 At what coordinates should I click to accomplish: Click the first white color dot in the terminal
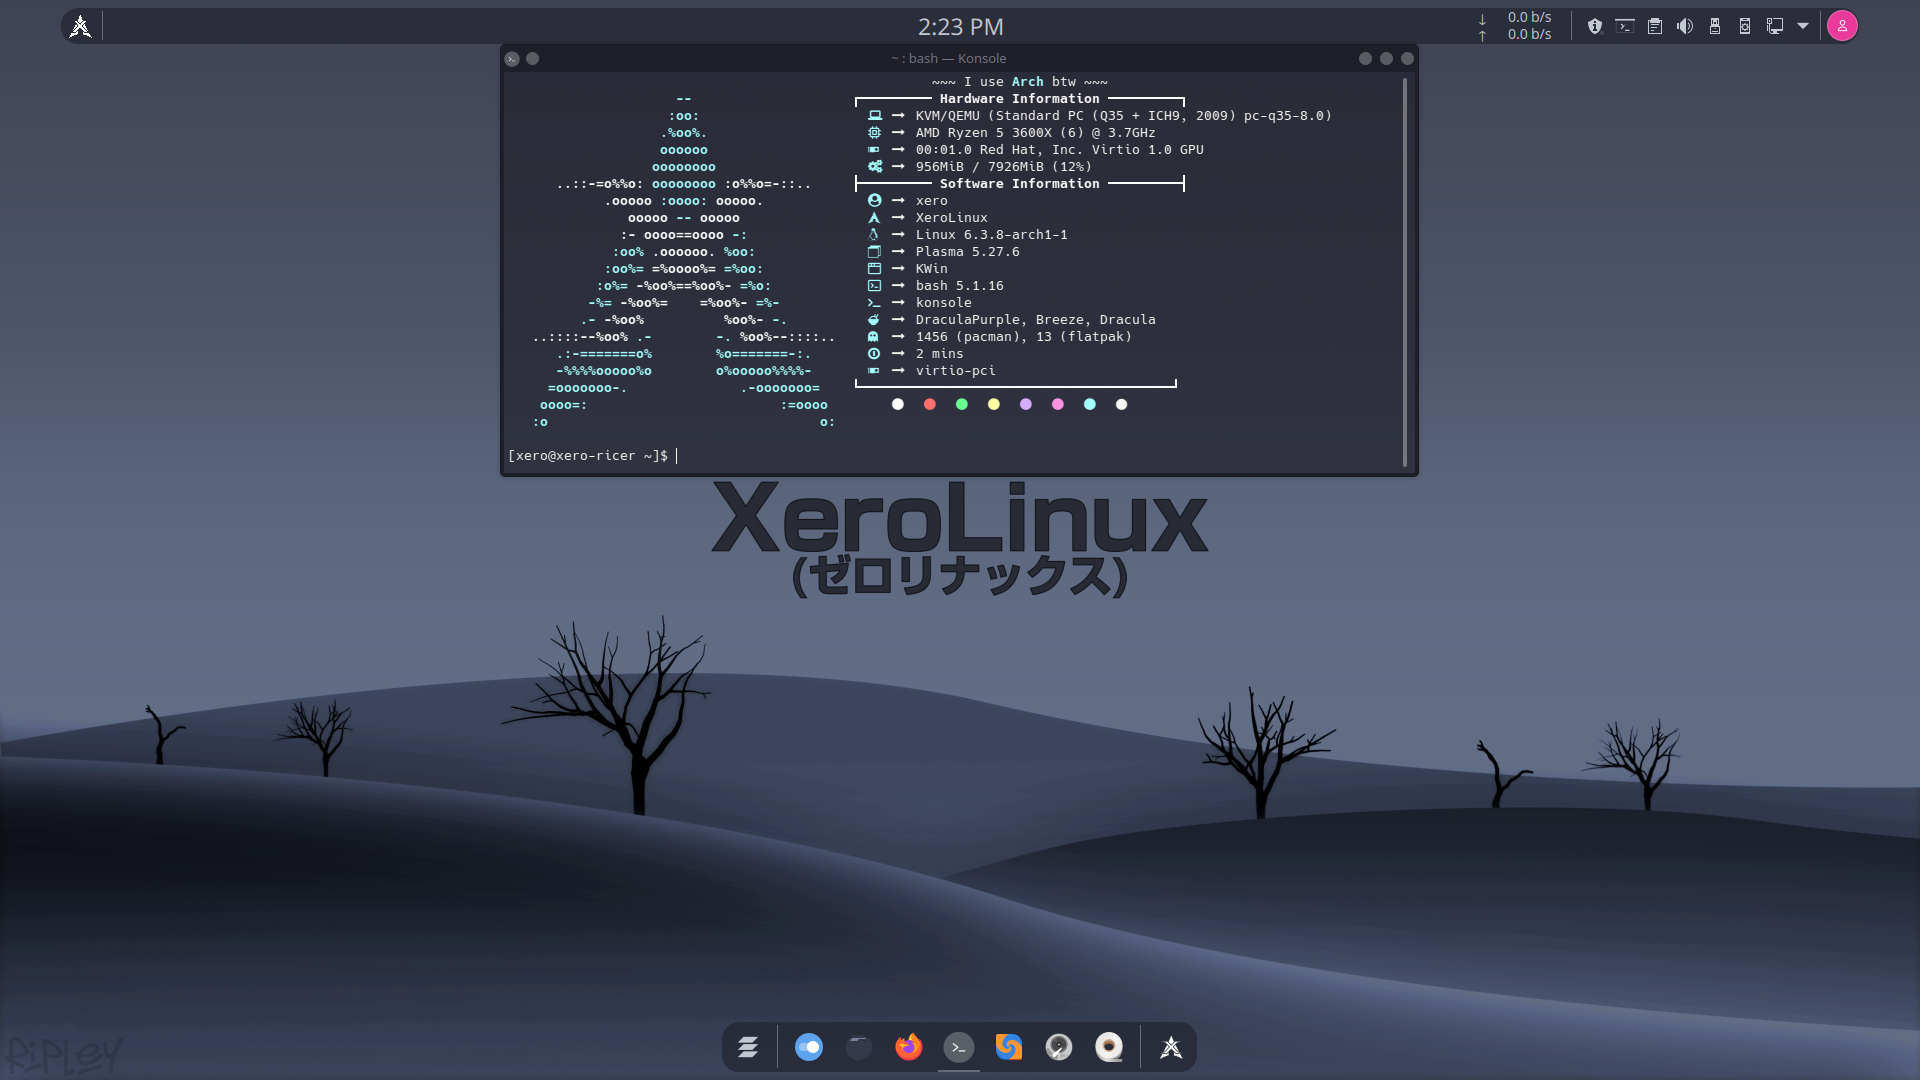click(x=898, y=405)
